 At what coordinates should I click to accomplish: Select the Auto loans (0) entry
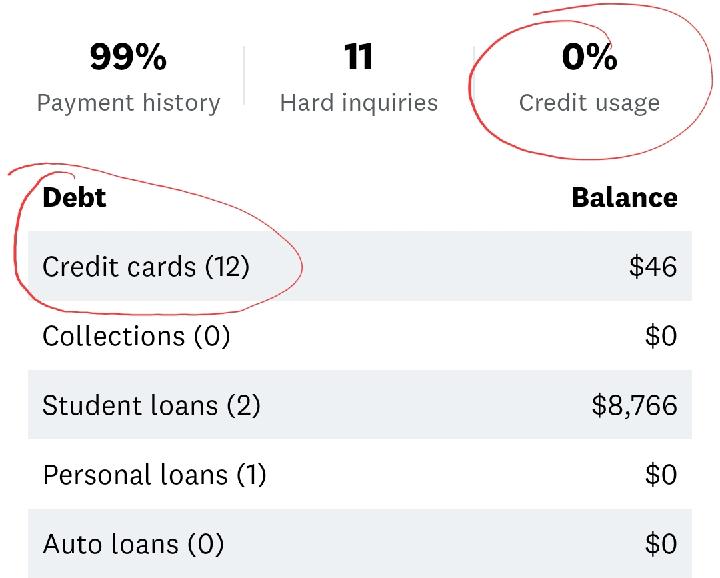(x=133, y=544)
